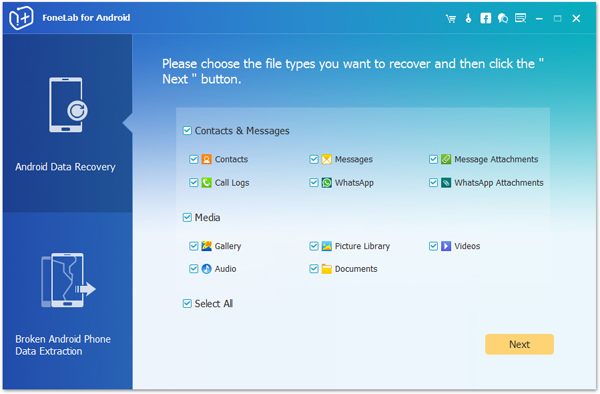Click the Gallery icon
The width and height of the screenshot is (600, 394).
click(207, 246)
